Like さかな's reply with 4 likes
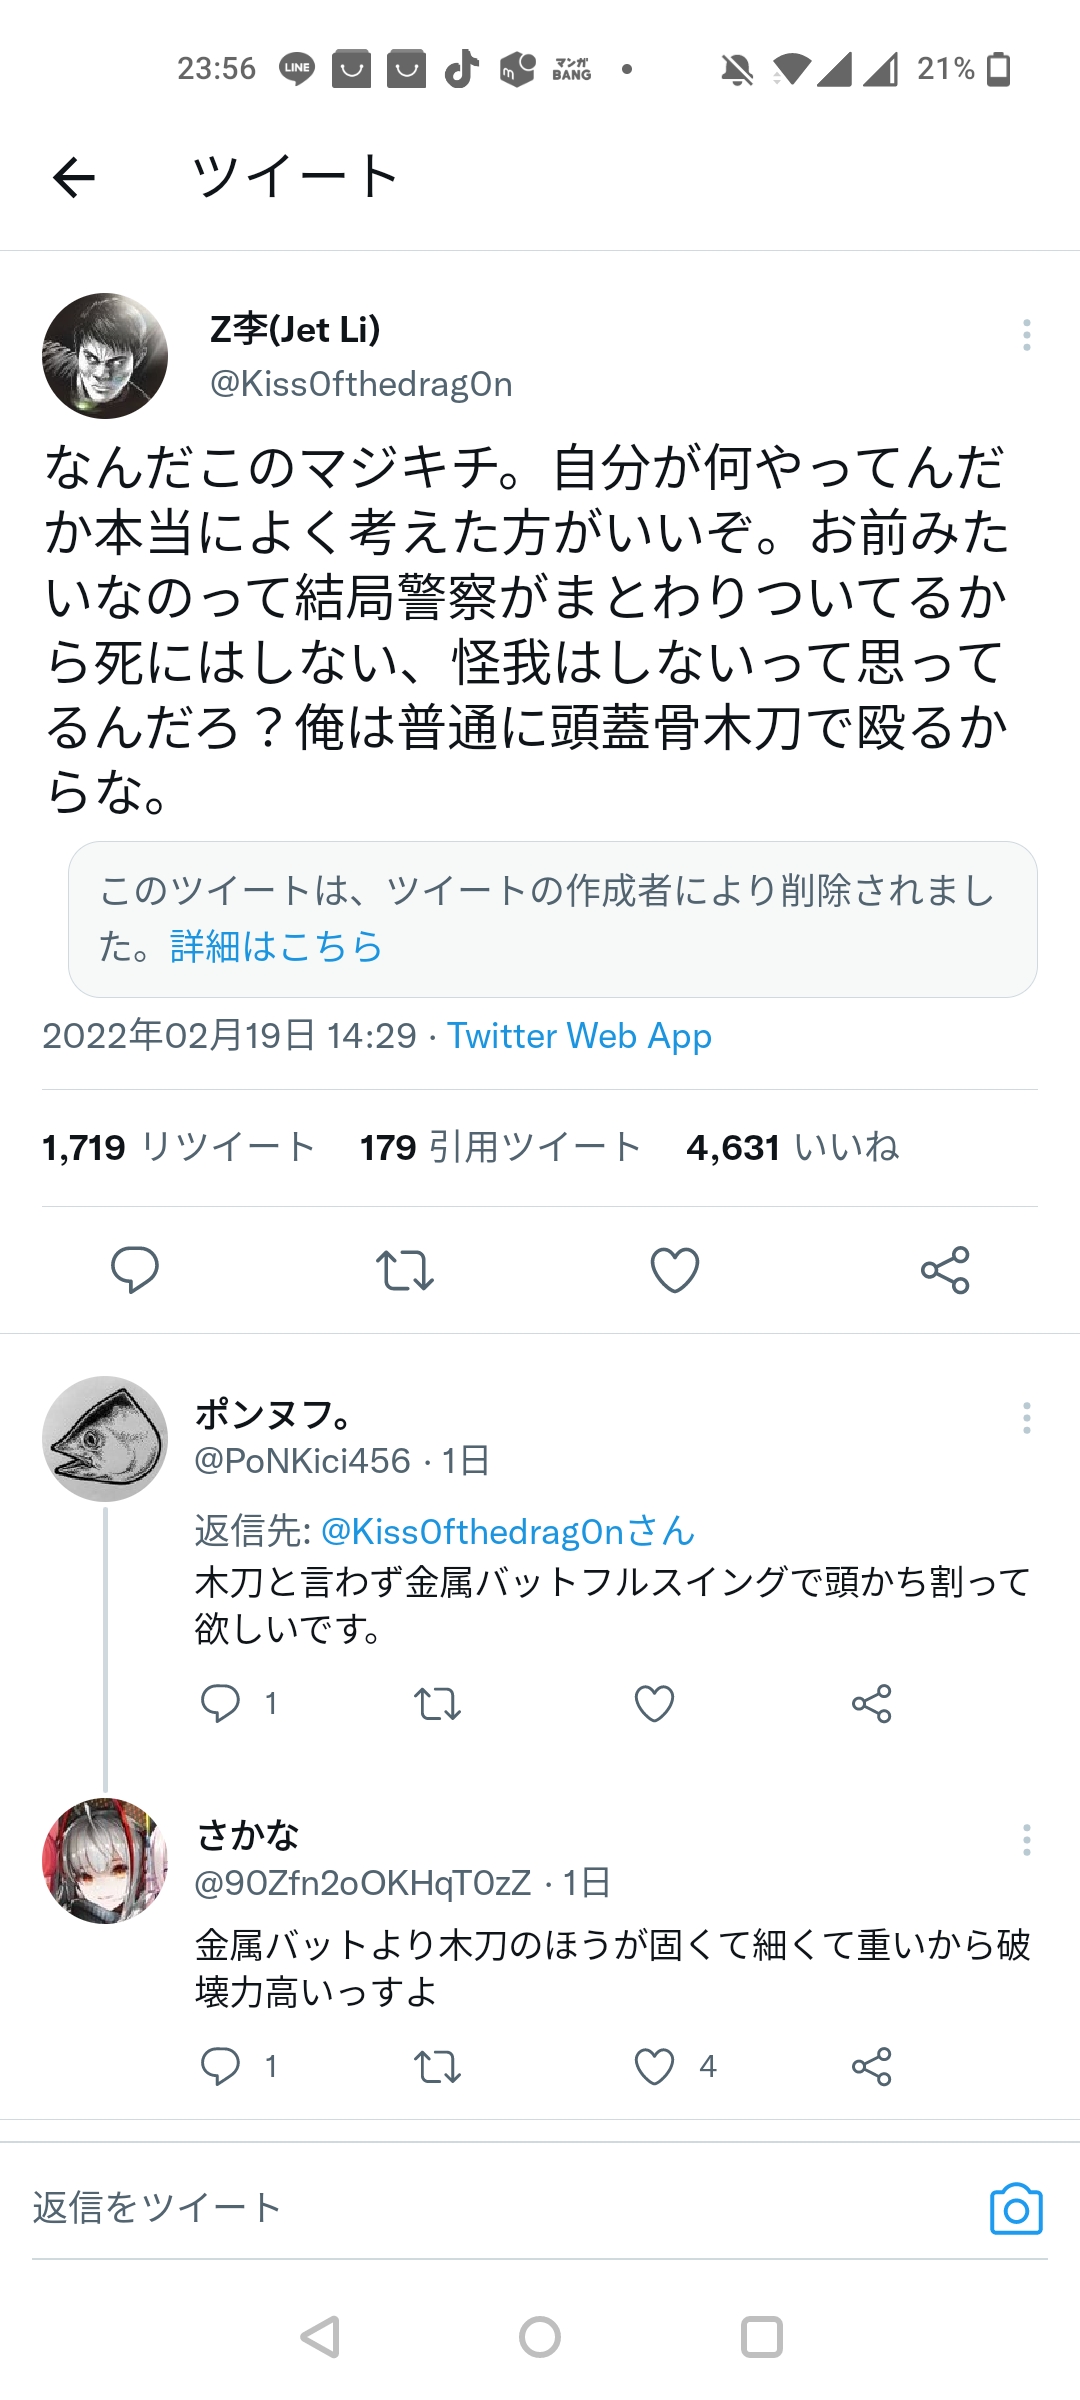This screenshot has height=2400, width=1080. pyautogui.click(x=655, y=2066)
